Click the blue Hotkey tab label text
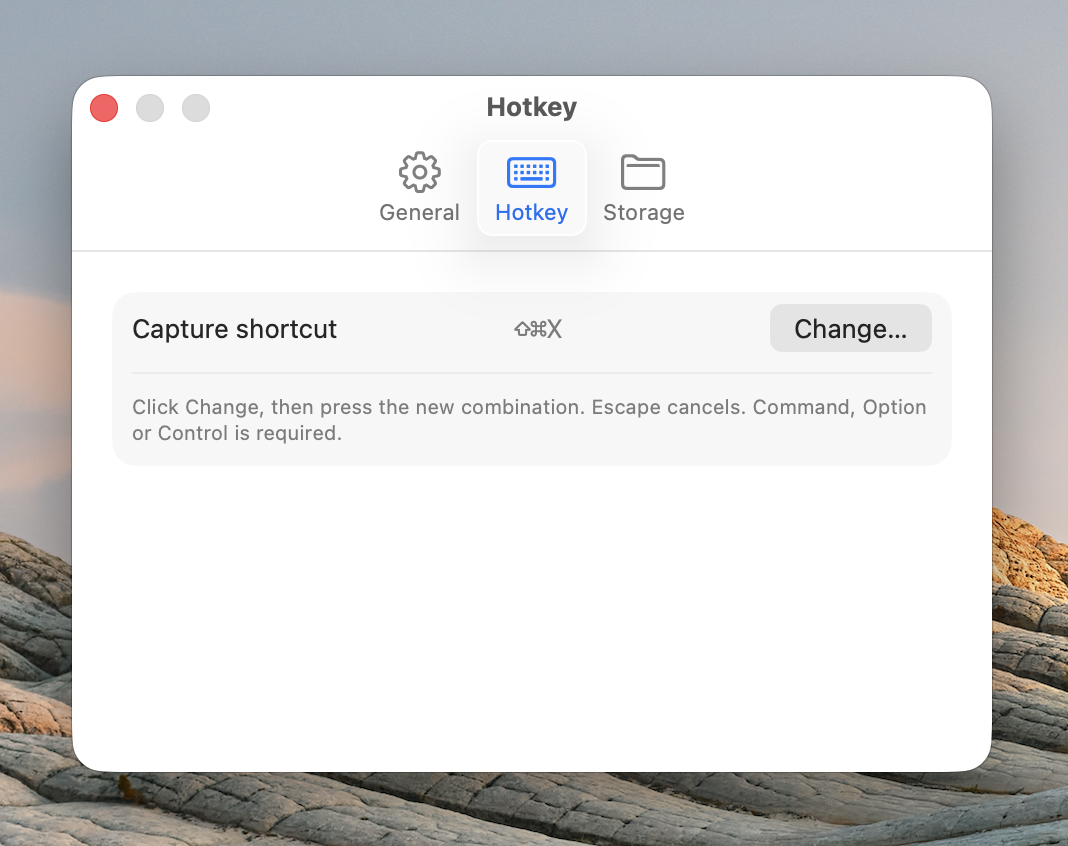Viewport: 1068px width, 846px height. [x=531, y=213]
